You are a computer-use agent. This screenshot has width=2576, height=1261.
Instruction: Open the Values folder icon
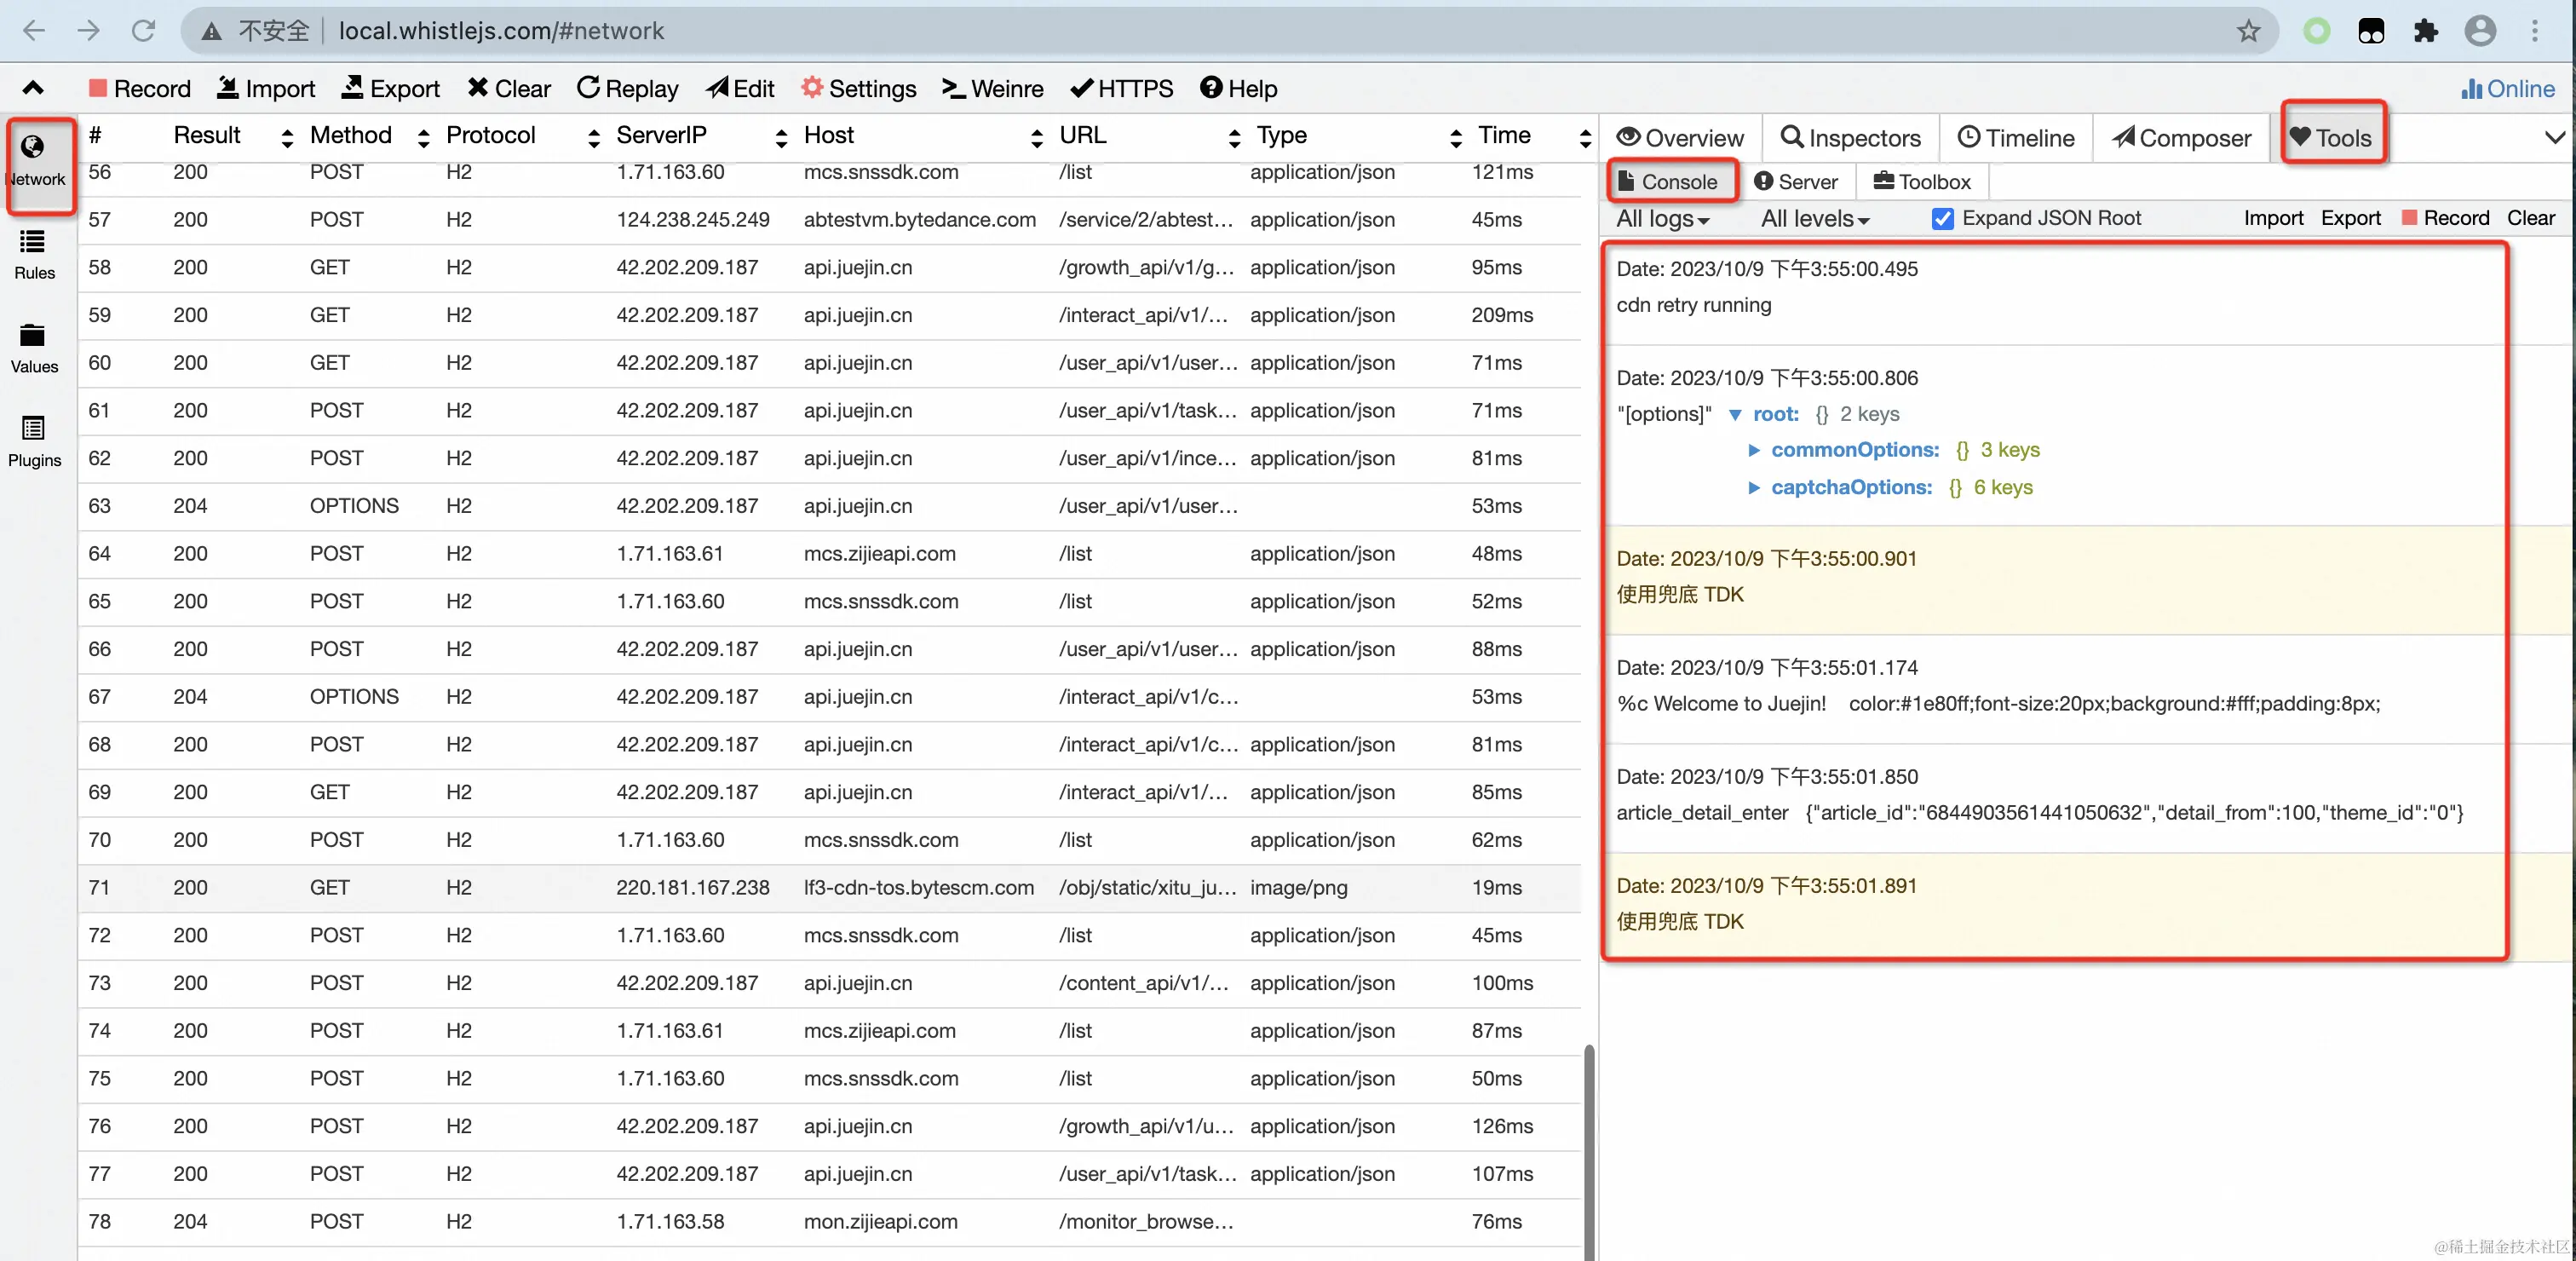pos(33,345)
